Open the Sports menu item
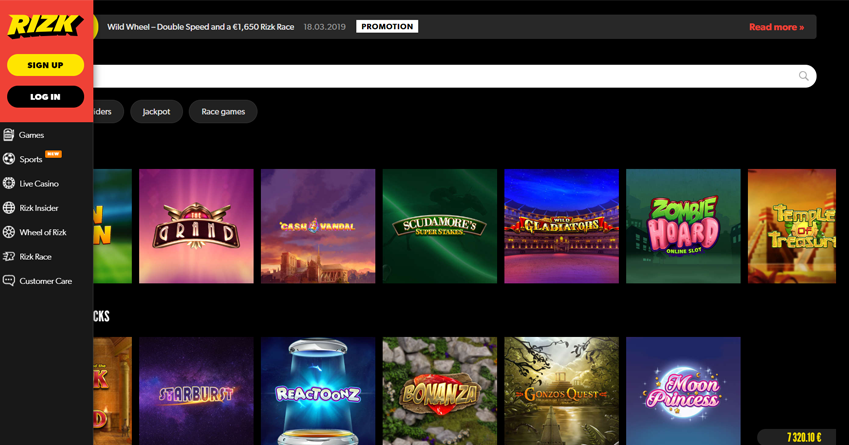 31,159
